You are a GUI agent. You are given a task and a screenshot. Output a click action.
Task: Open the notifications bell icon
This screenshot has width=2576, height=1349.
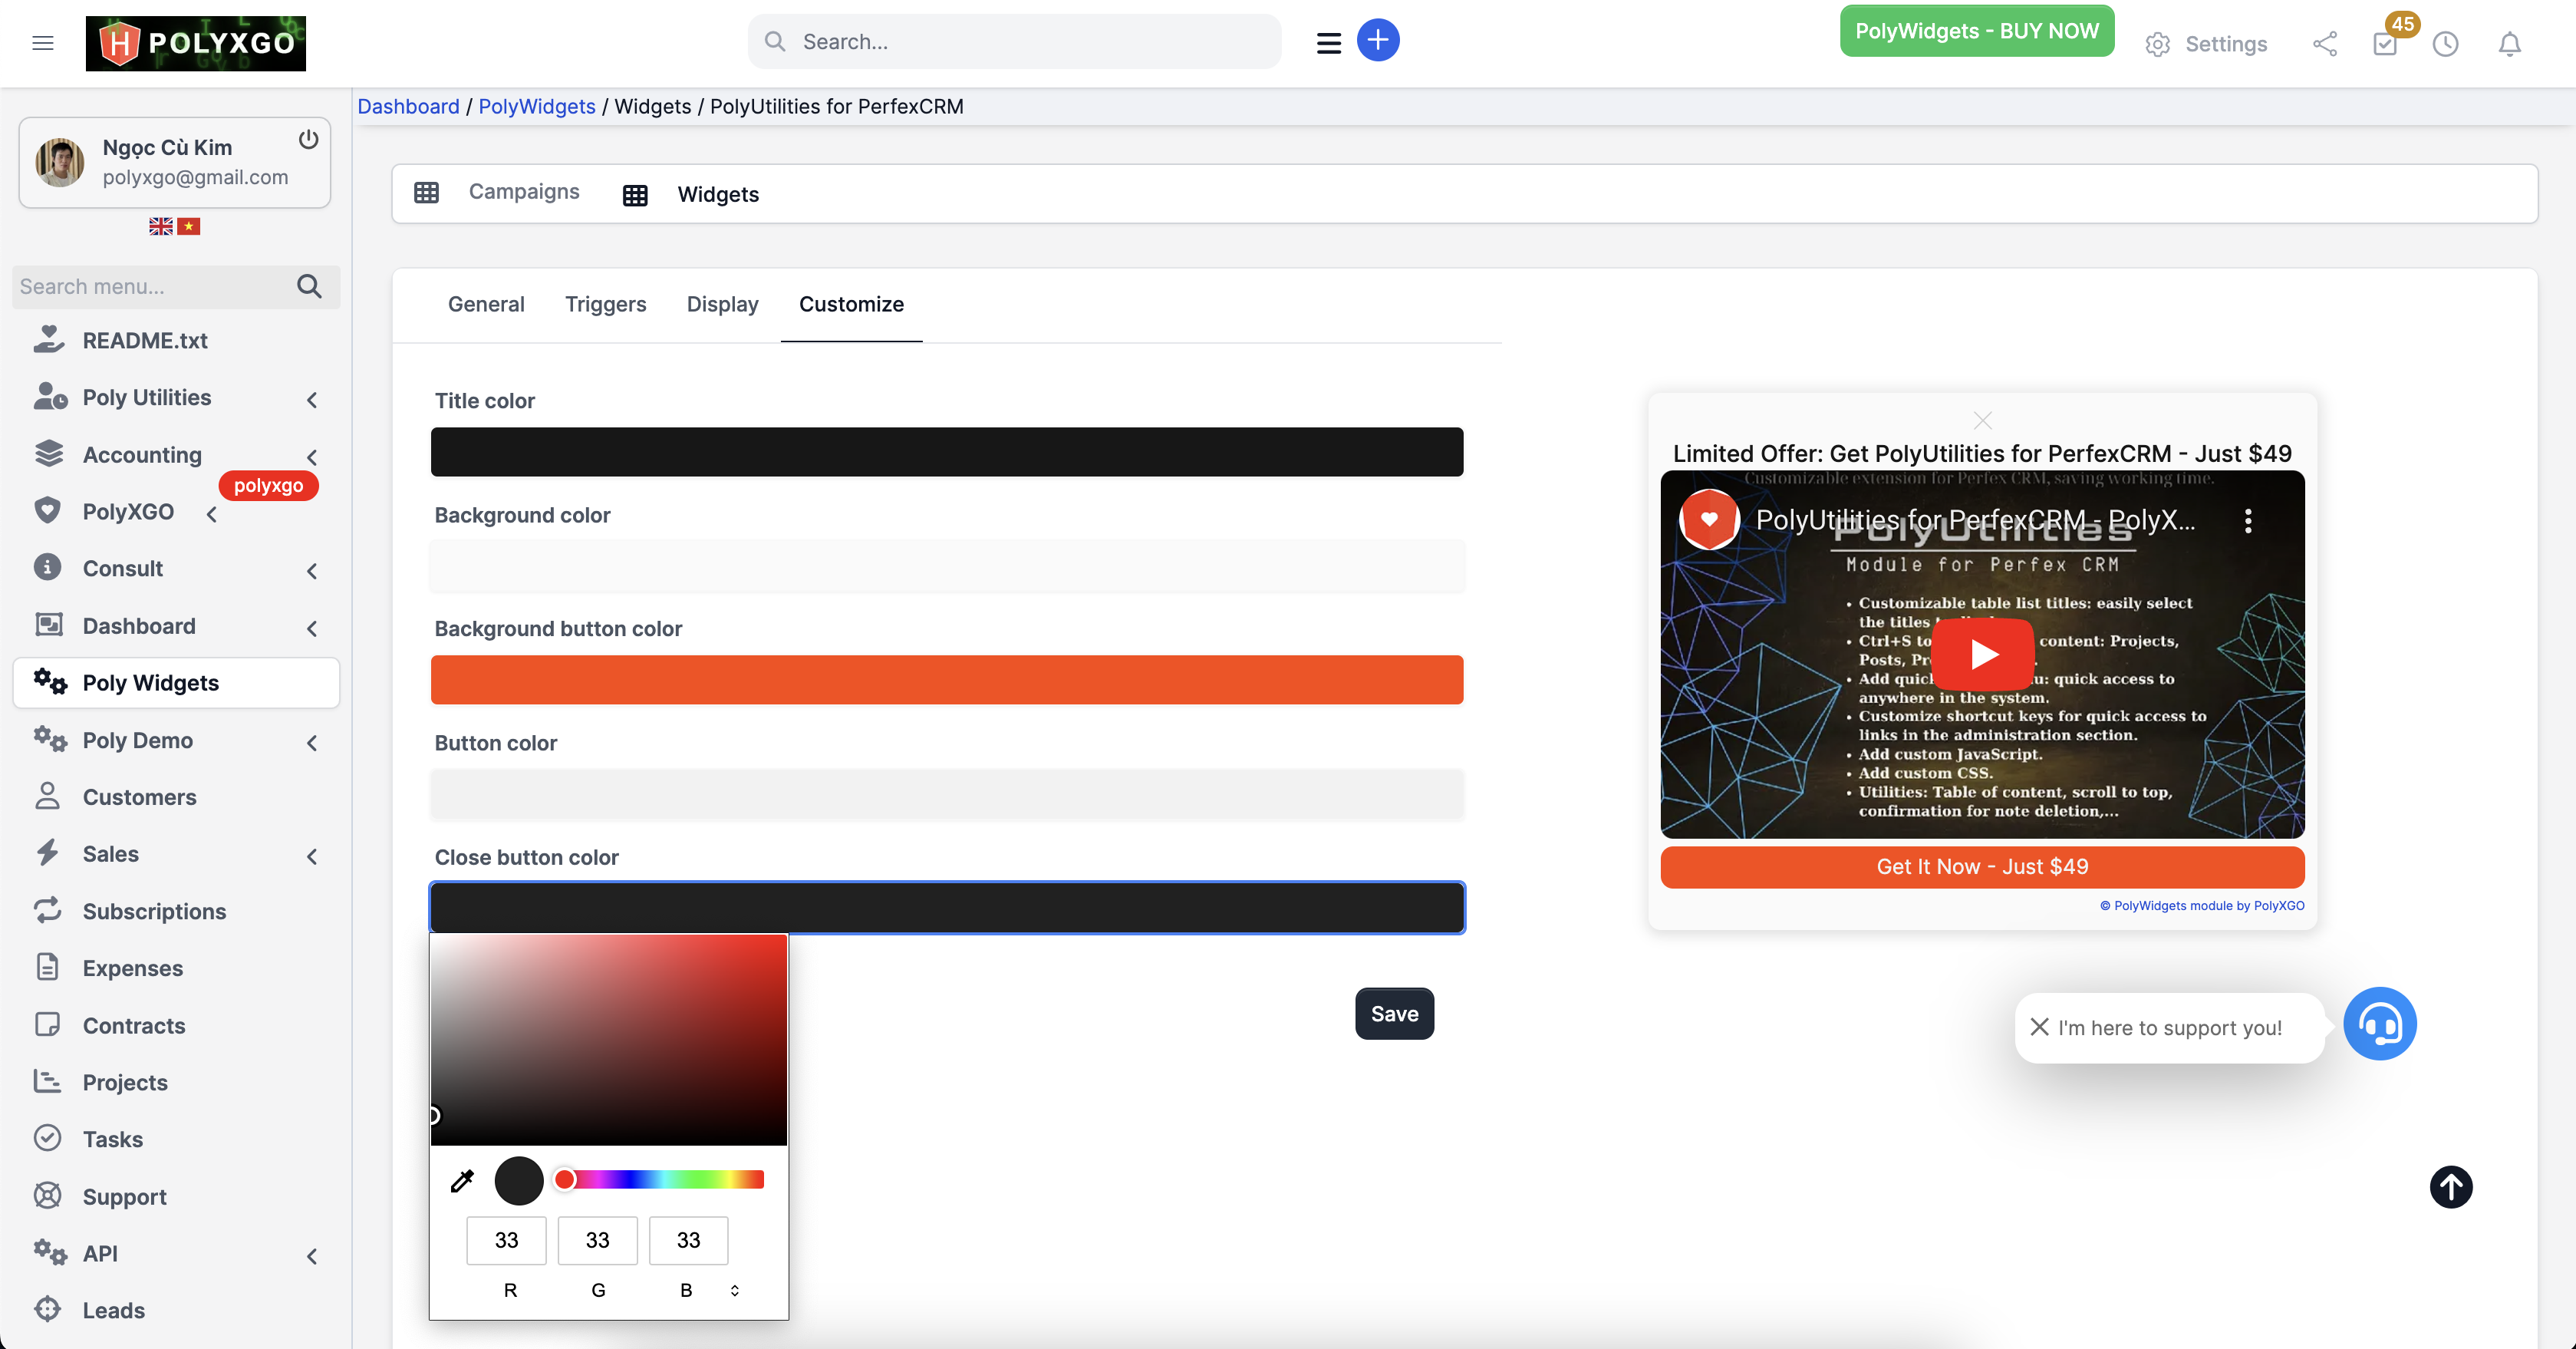(2510, 44)
